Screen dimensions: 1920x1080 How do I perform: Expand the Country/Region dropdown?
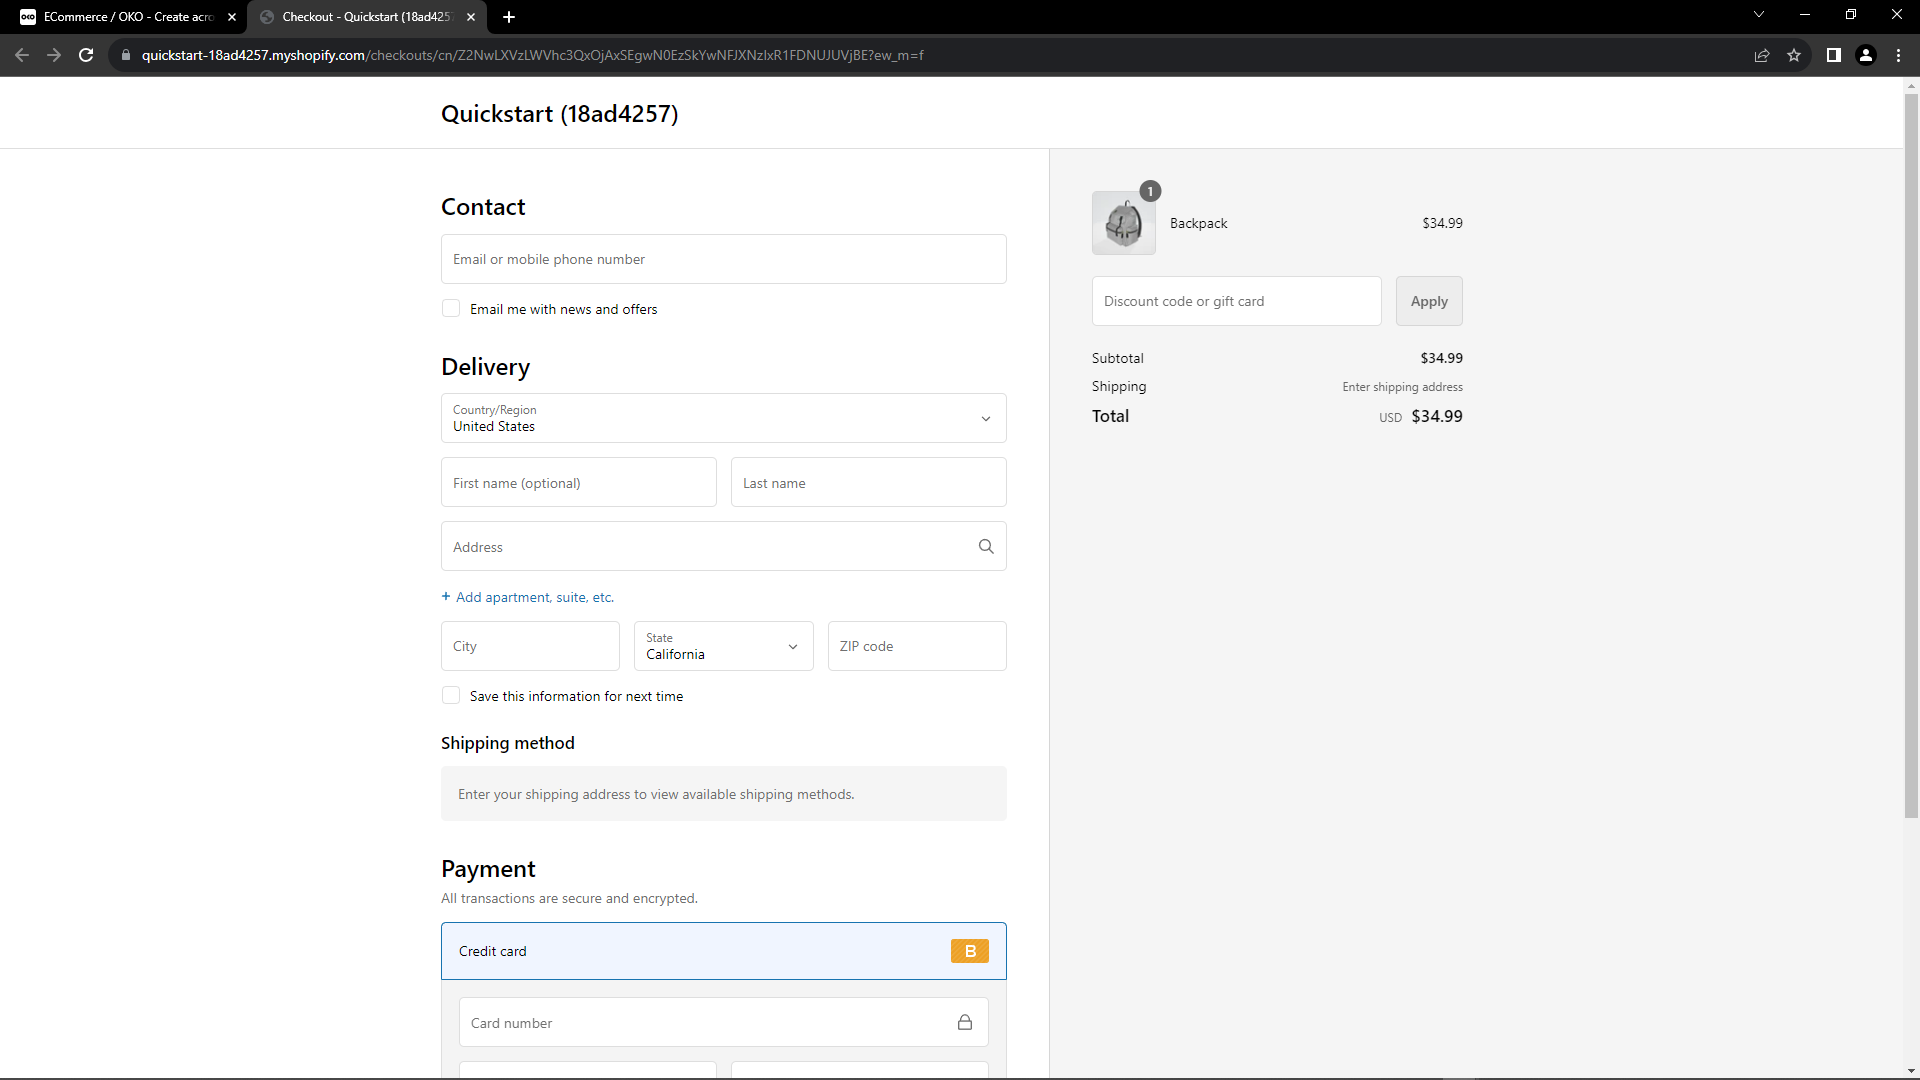click(x=986, y=418)
